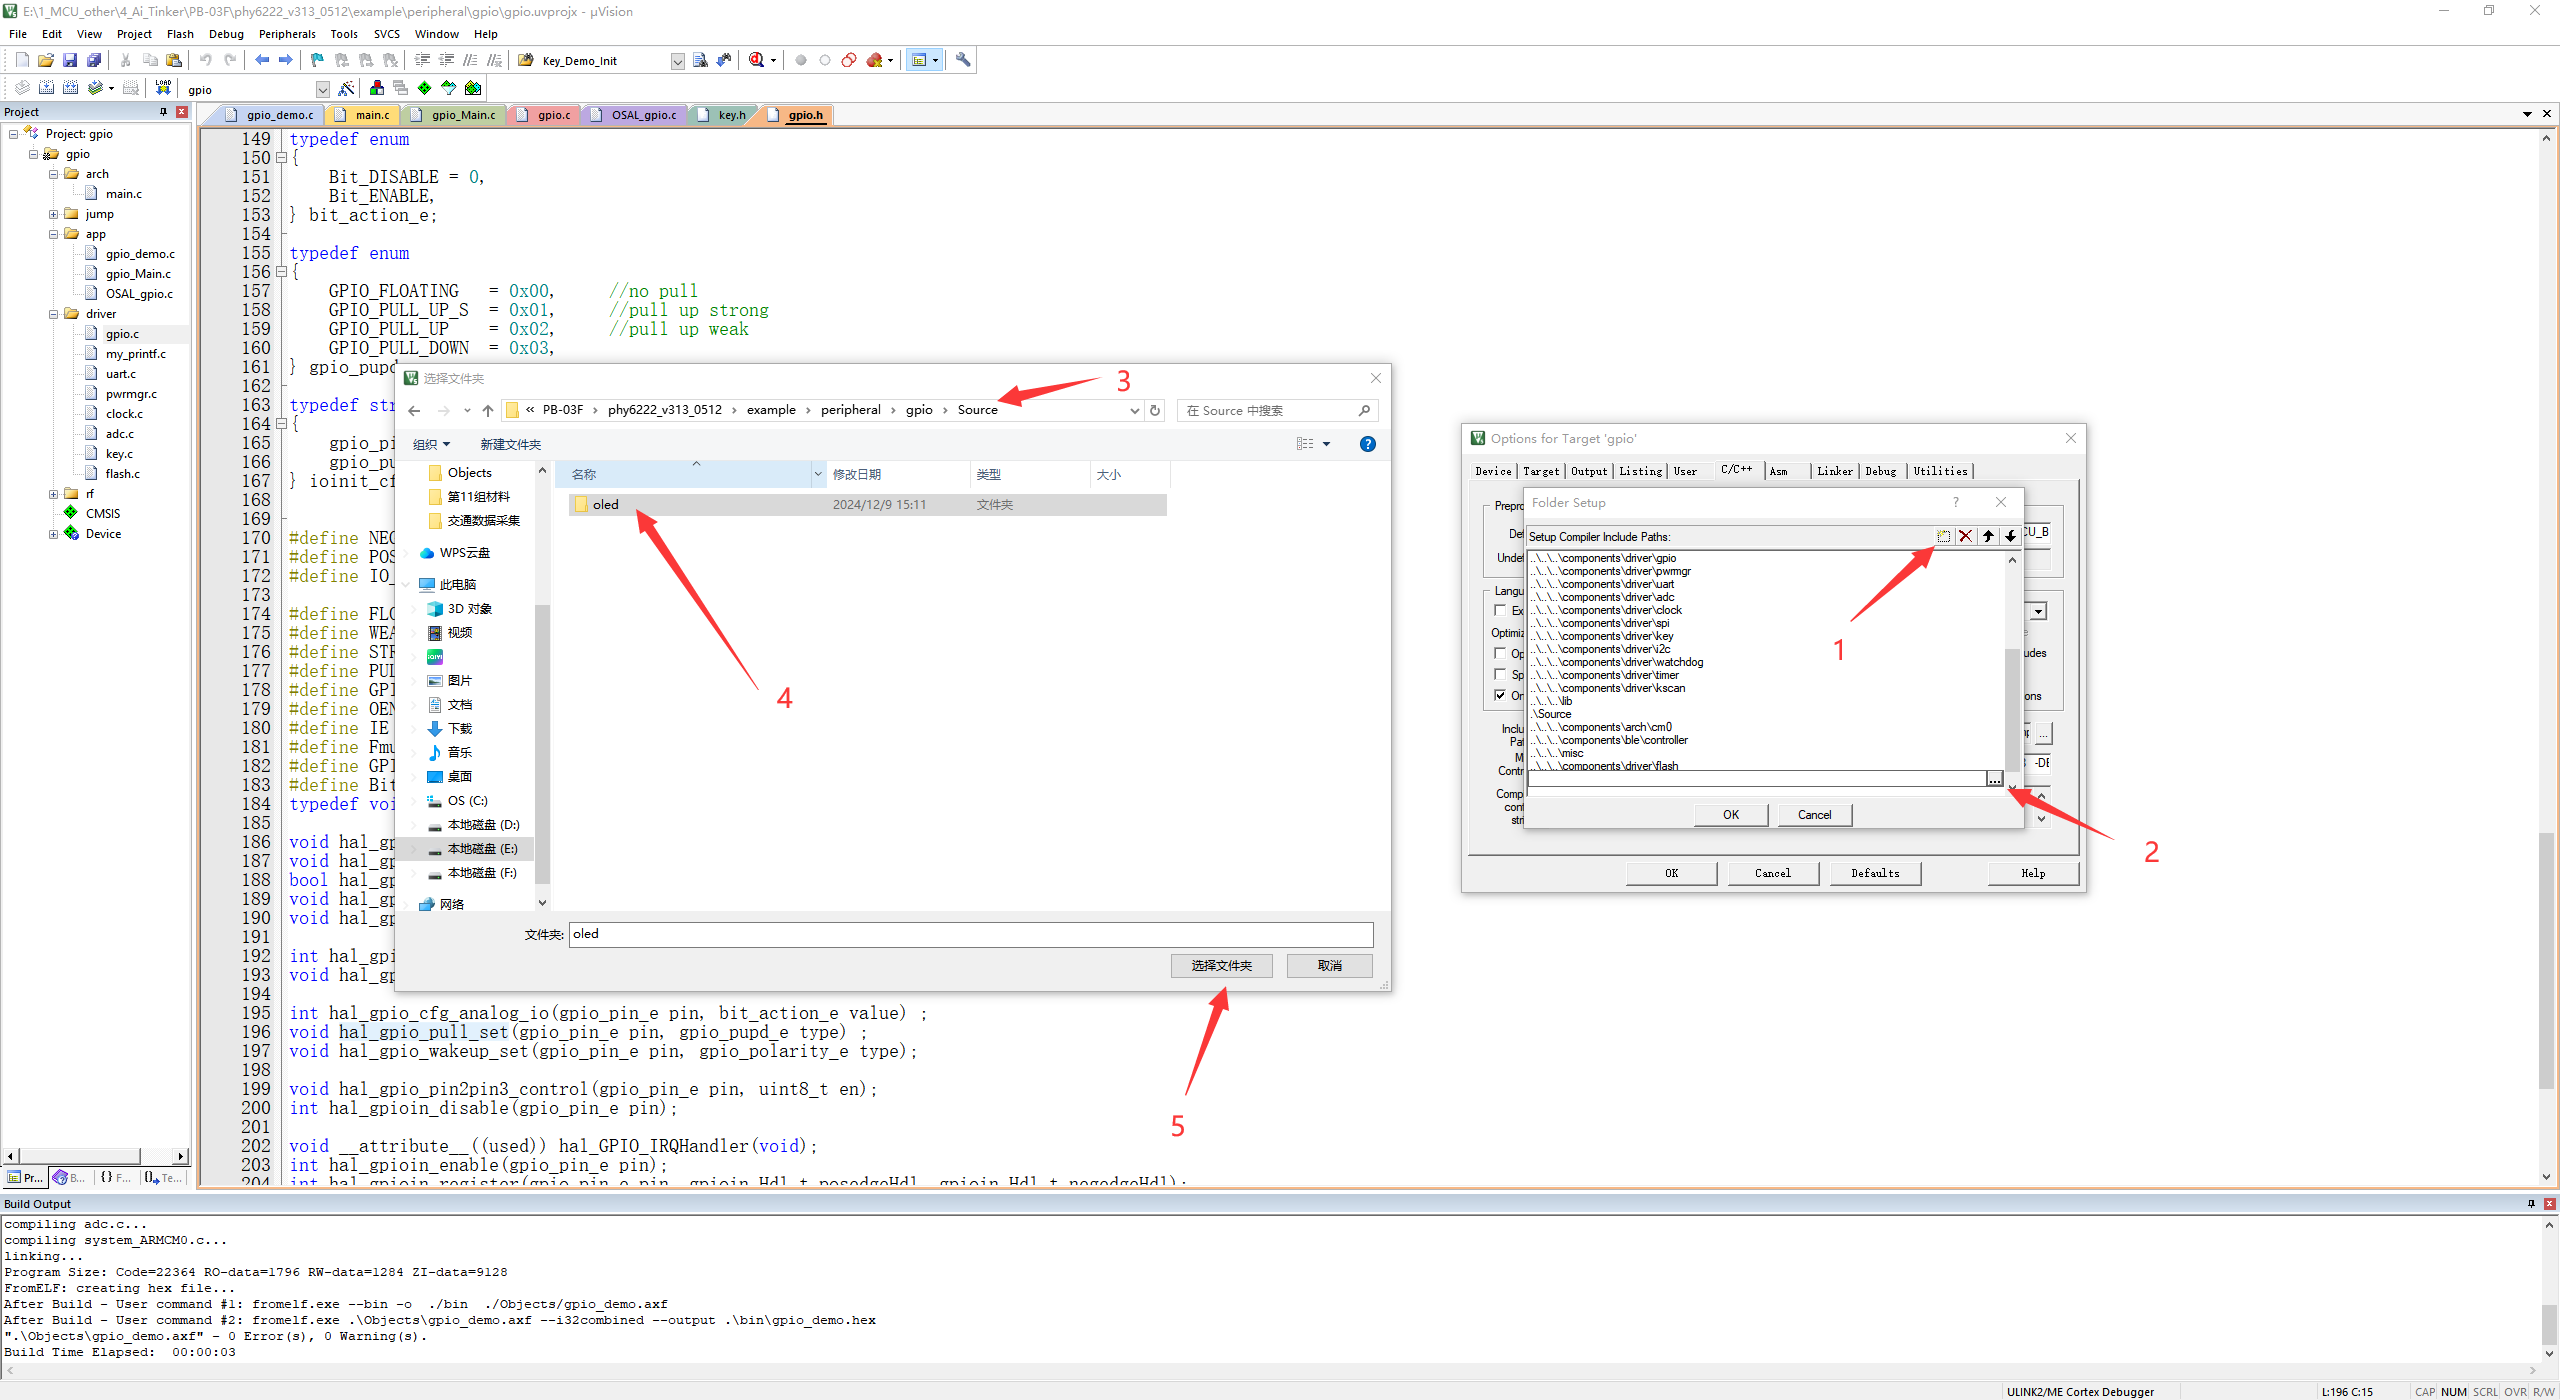2560x1400 pixels.
Task: Click the Pack Installer icon
Action: point(473,88)
